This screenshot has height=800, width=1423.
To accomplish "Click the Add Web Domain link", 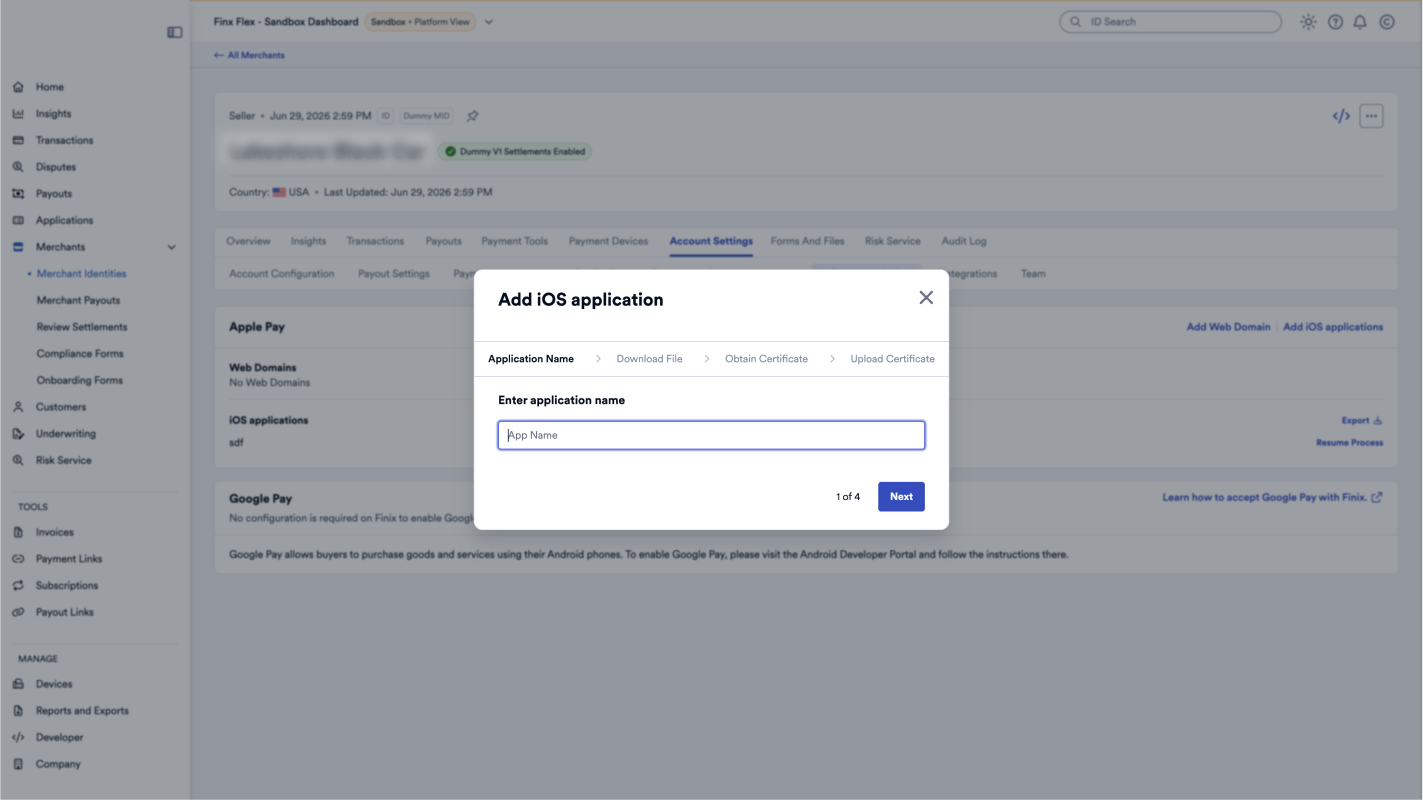I will coord(1228,327).
